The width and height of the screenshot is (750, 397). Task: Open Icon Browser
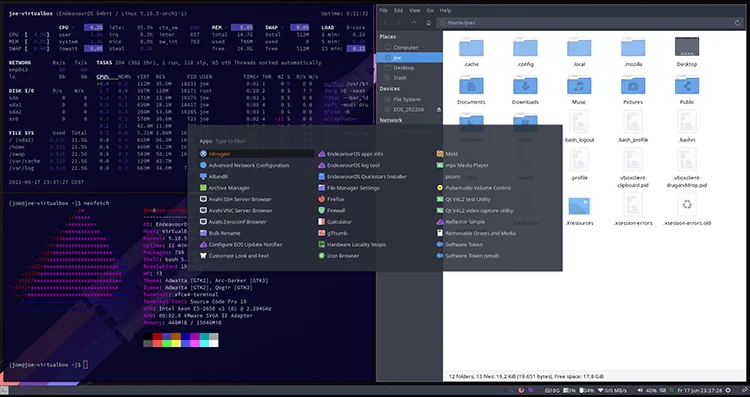tap(339, 256)
